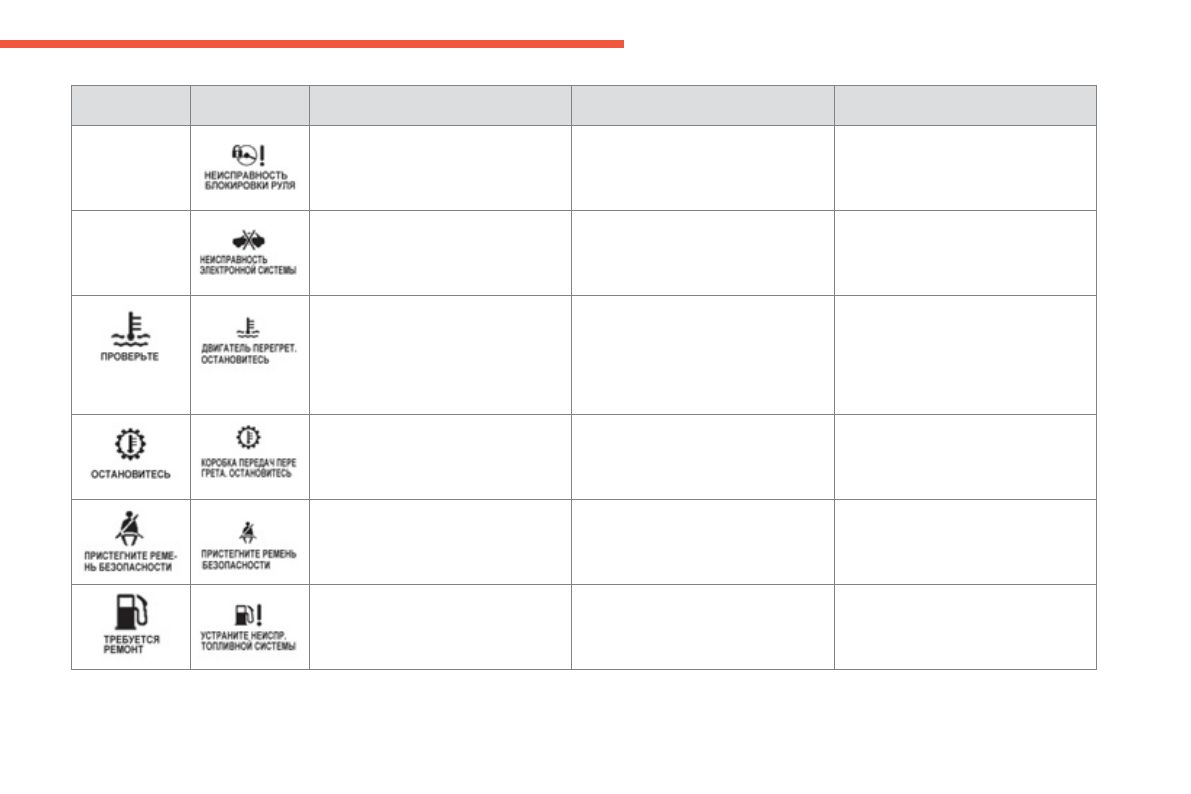Select the coolant thermometer icon above ПРОВЕРЬТЕ

[130, 330]
